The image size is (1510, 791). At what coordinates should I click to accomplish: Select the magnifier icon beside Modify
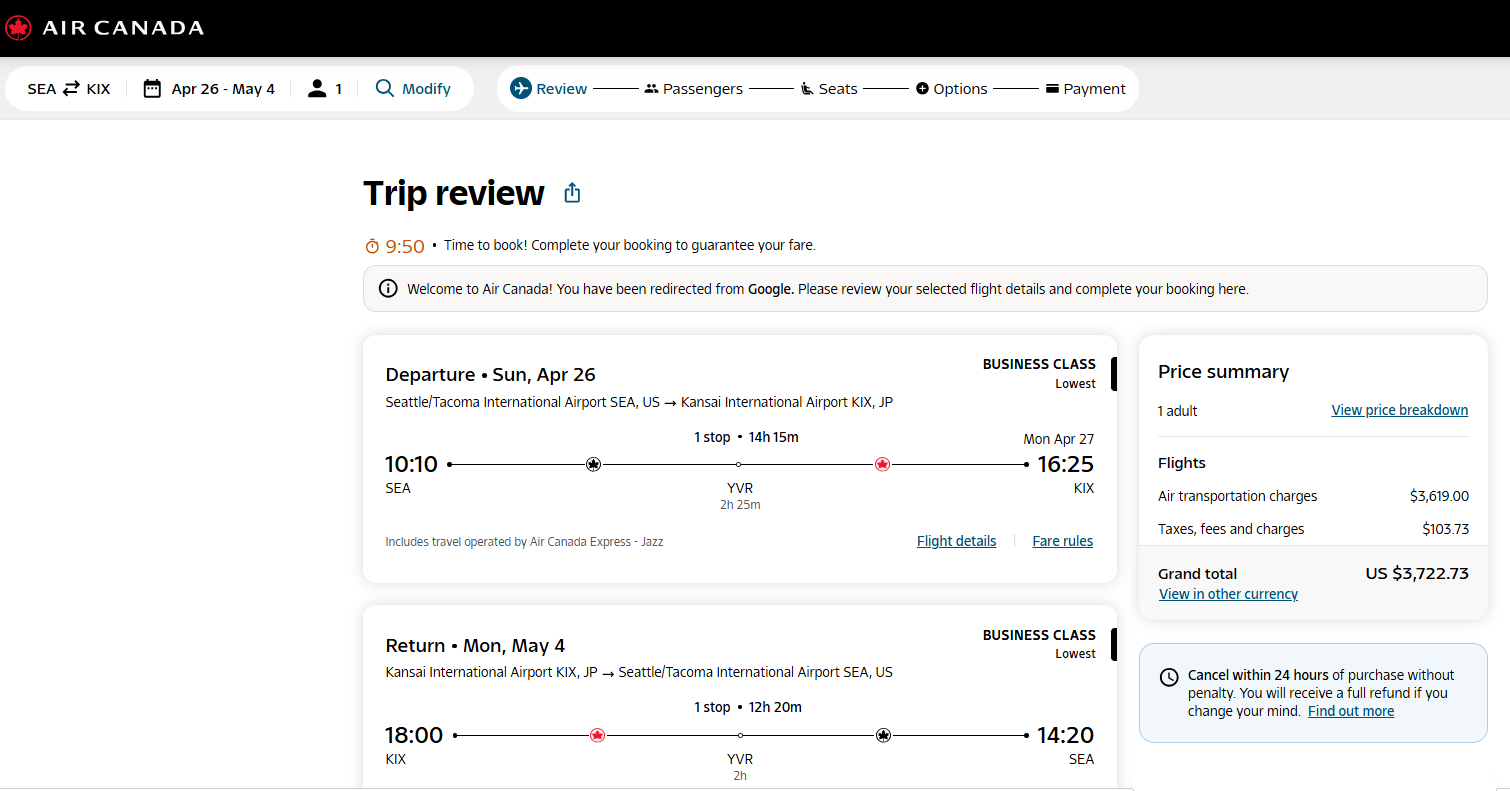(385, 88)
